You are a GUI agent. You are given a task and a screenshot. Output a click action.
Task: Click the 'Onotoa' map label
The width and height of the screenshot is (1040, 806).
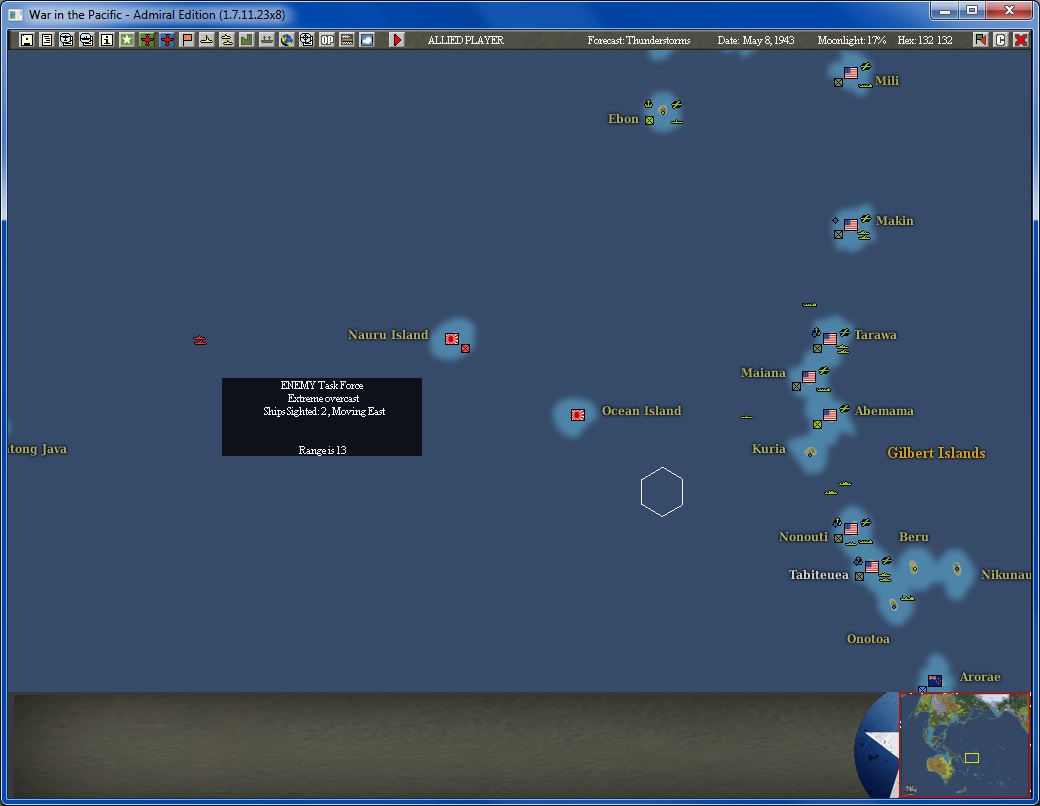[x=868, y=639]
